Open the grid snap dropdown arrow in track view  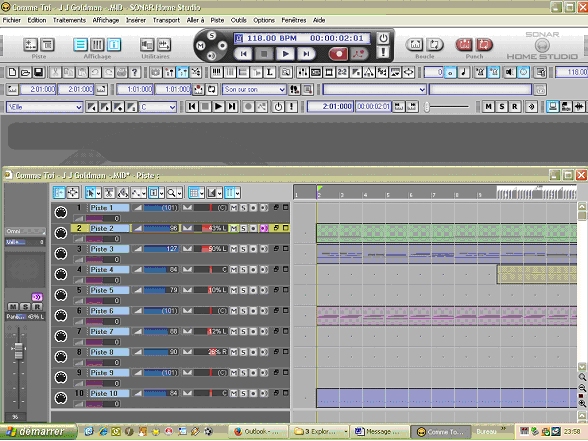(x=202, y=194)
